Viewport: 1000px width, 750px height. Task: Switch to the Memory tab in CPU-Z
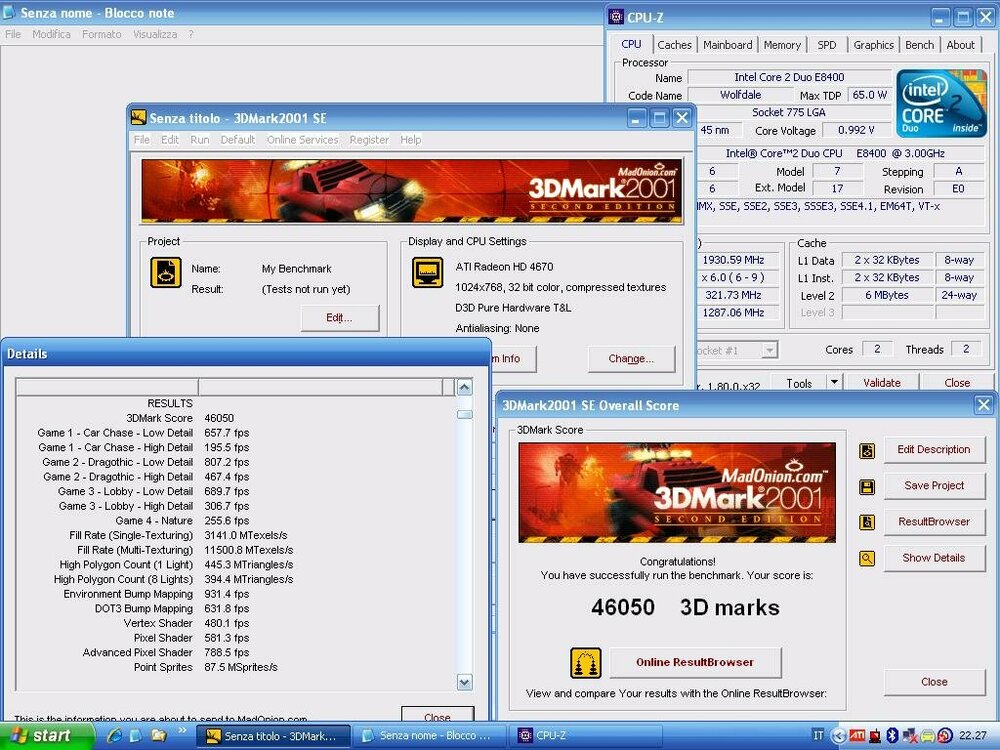click(x=782, y=44)
